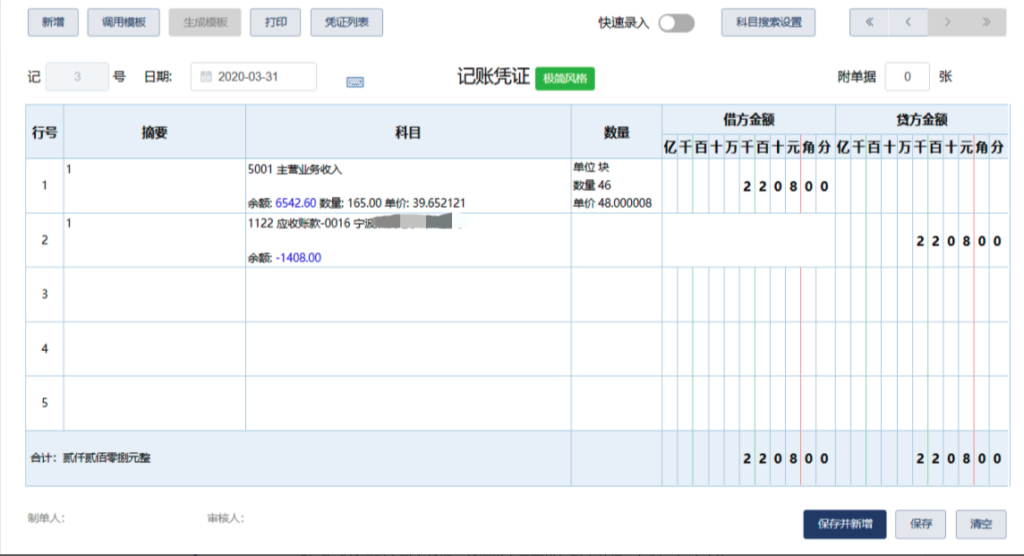Screen dimensions: 1024x556
Task: Jump to first voucher double-arrow icon
Action: pyautogui.click(x=869, y=22)
